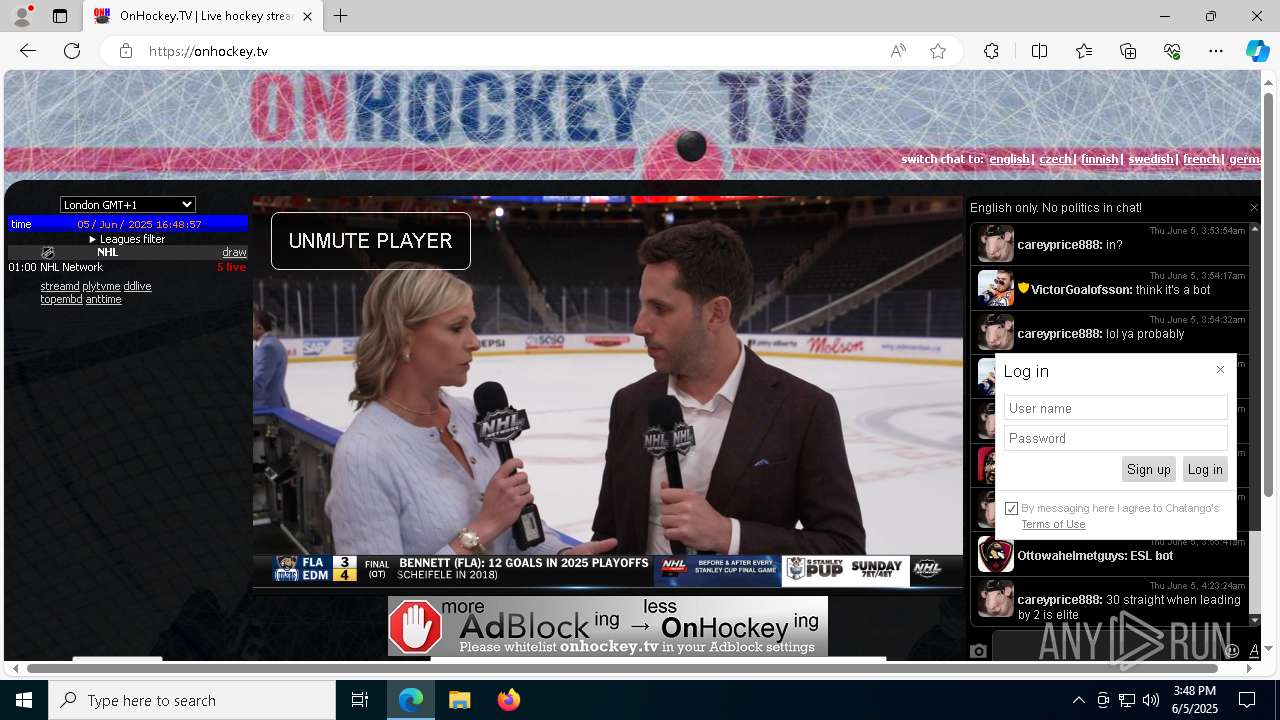
Task: Open Browser essentials icon
Action: coord(1173,51)
